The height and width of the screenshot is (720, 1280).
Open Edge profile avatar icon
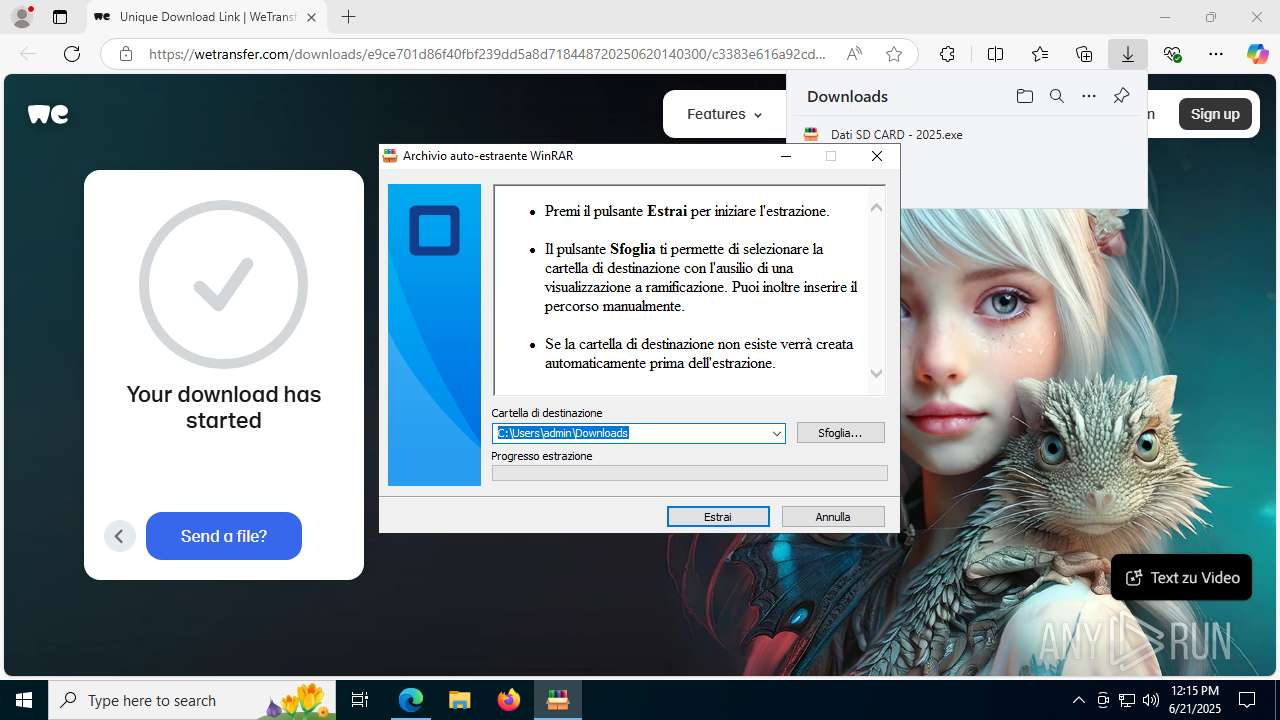(x=22, y=17)
